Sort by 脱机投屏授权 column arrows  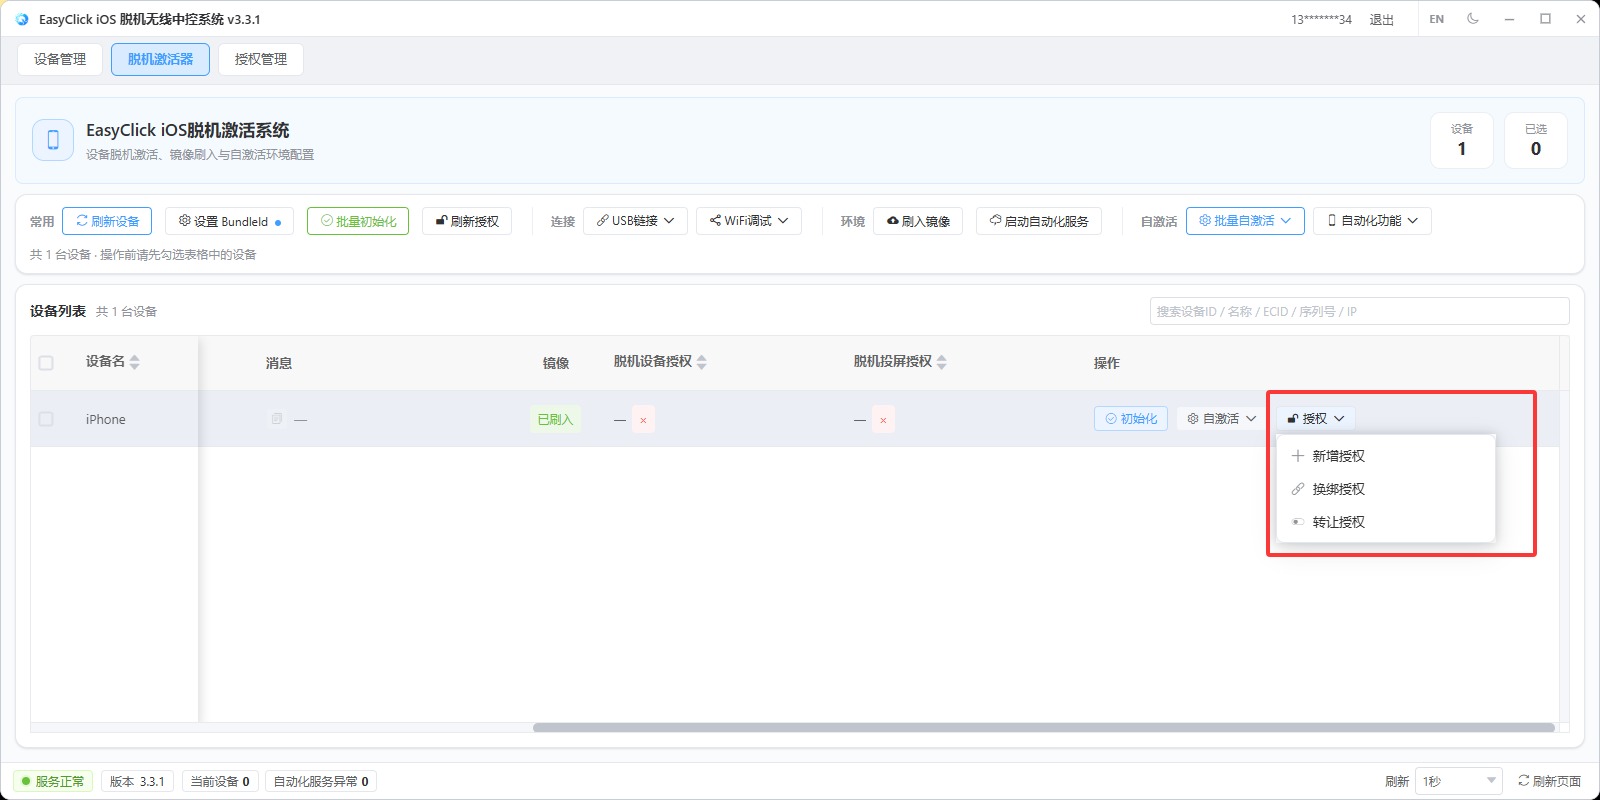[942, 362]
